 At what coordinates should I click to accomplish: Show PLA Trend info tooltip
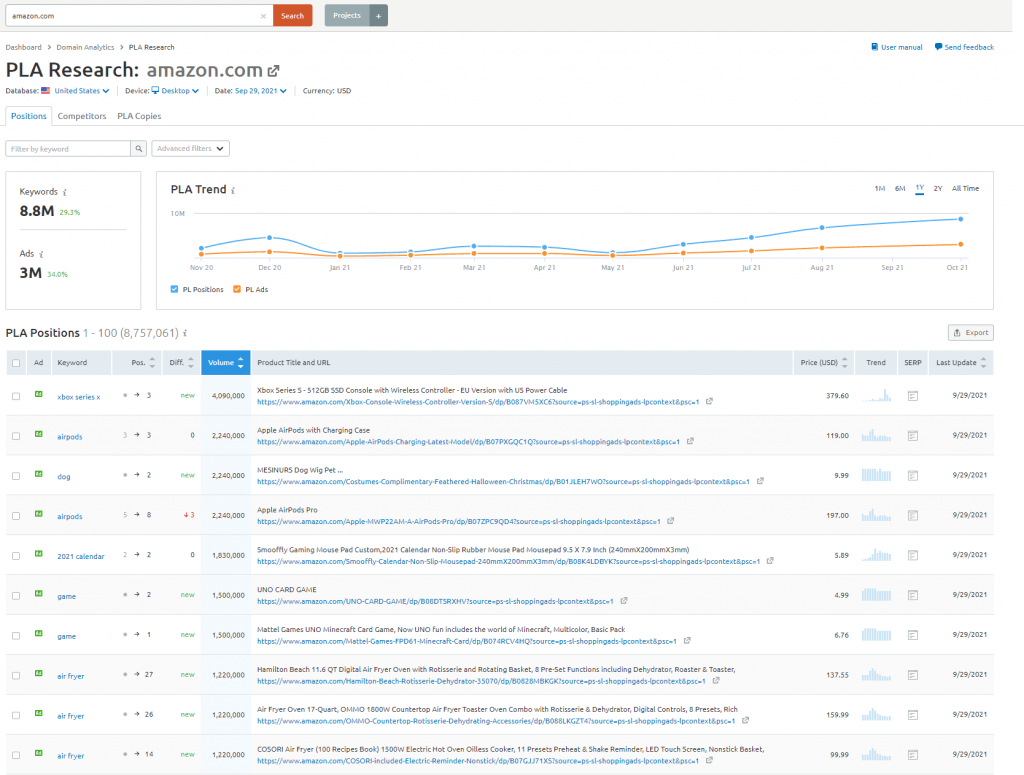[233, 190]
